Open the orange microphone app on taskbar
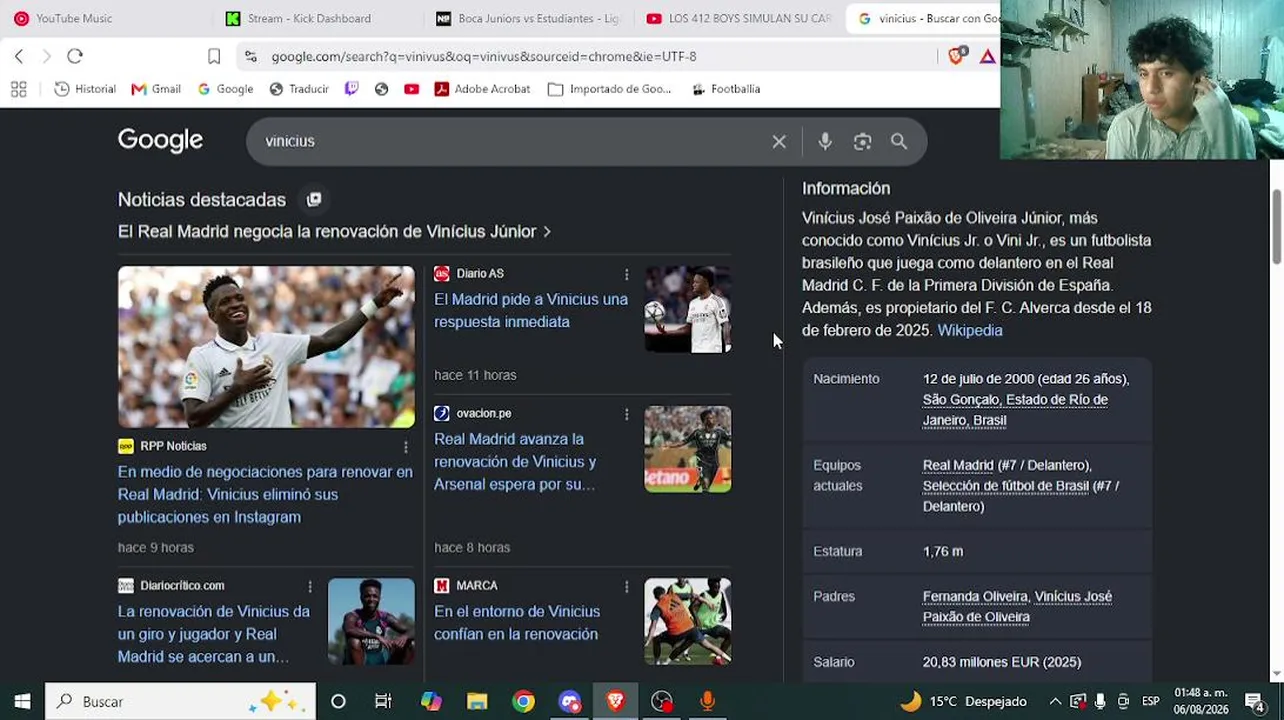 pyautogui.click(x=708, y=701)
